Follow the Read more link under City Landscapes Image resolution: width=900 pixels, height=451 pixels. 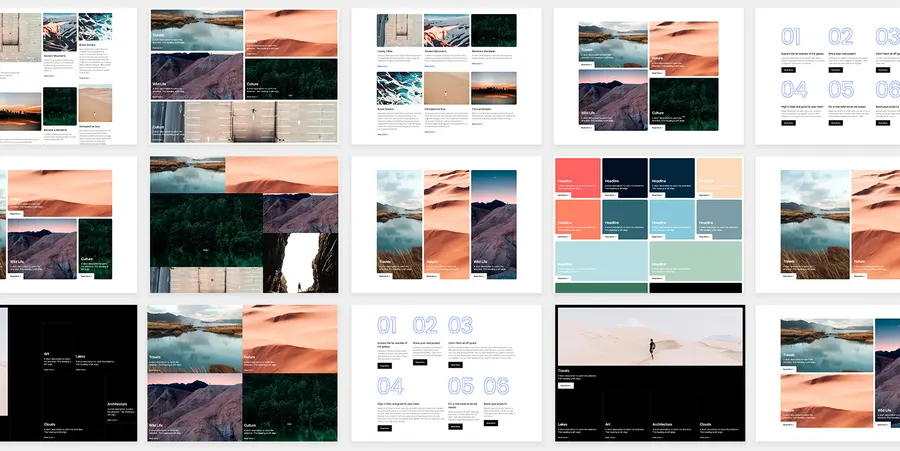tap(476, 125)
